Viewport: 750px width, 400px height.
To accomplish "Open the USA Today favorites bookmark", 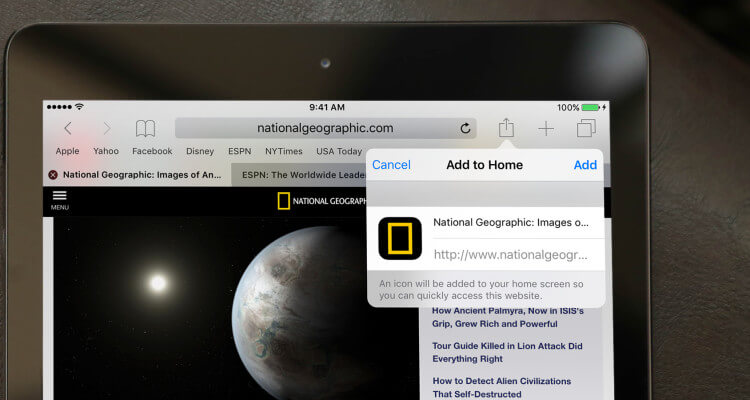I will (x=338, y=151).
